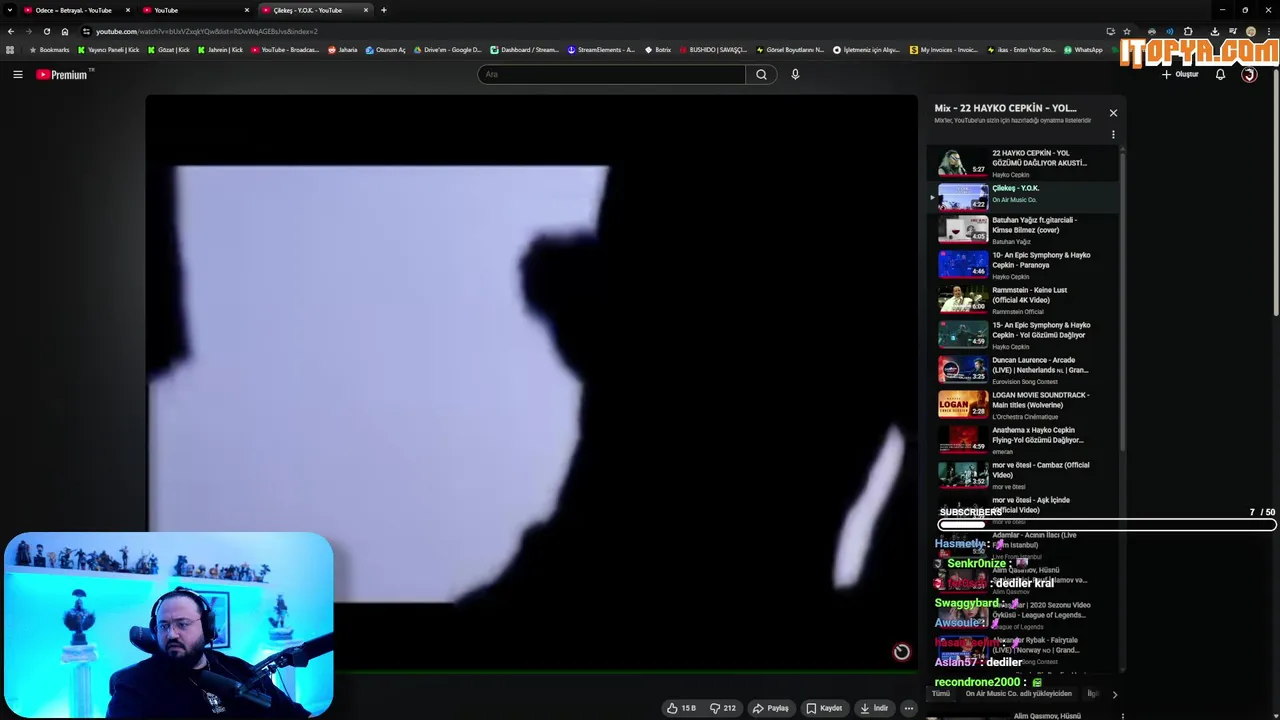Open Gözat | Kick bookmark

tap(169, 50)
